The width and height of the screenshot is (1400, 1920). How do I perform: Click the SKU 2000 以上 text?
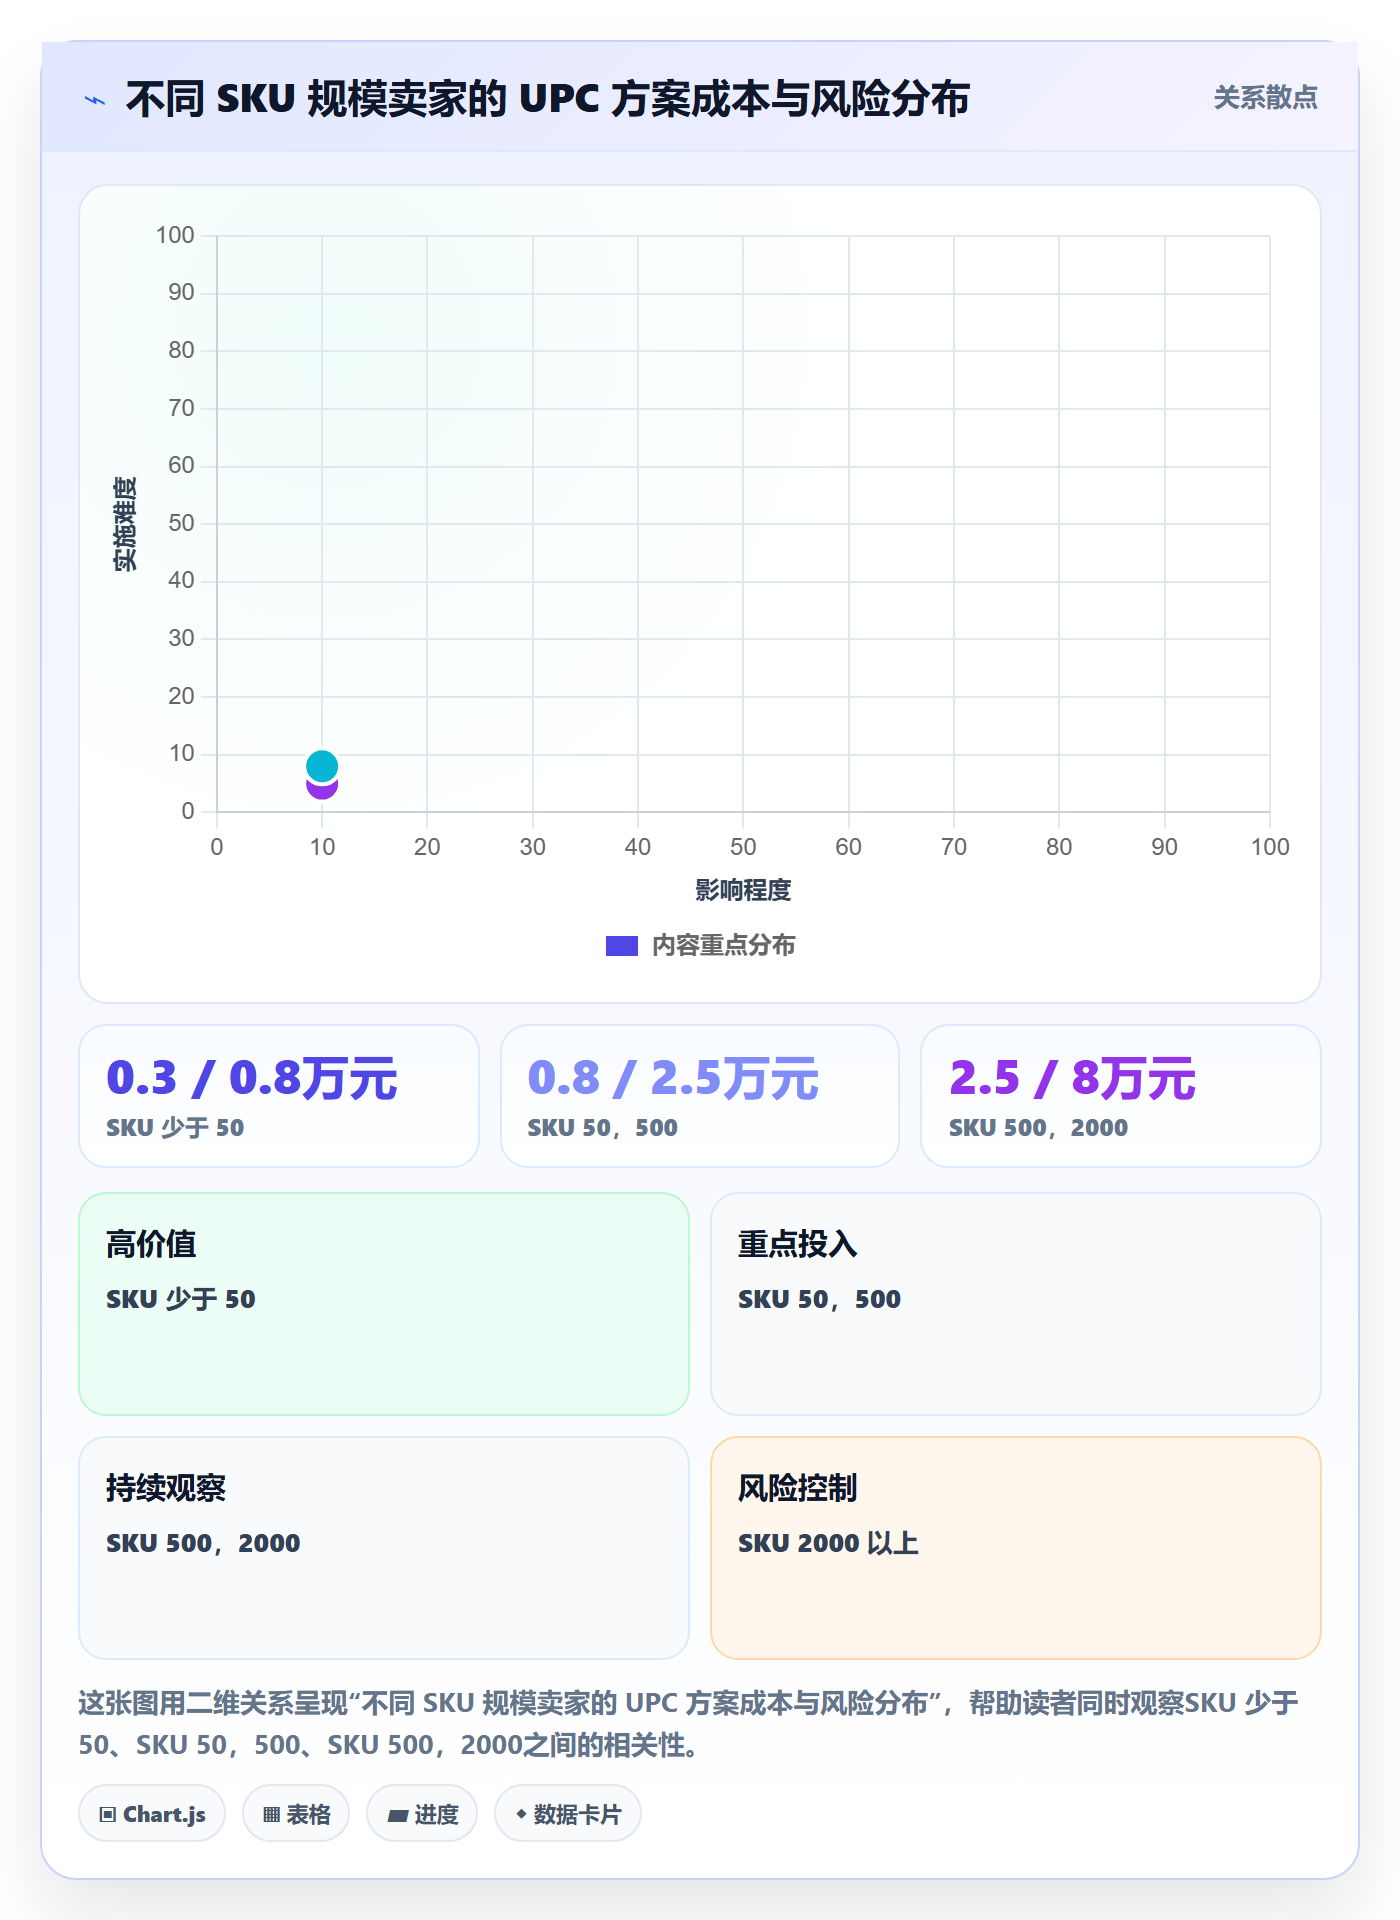tap(828, 1543)
